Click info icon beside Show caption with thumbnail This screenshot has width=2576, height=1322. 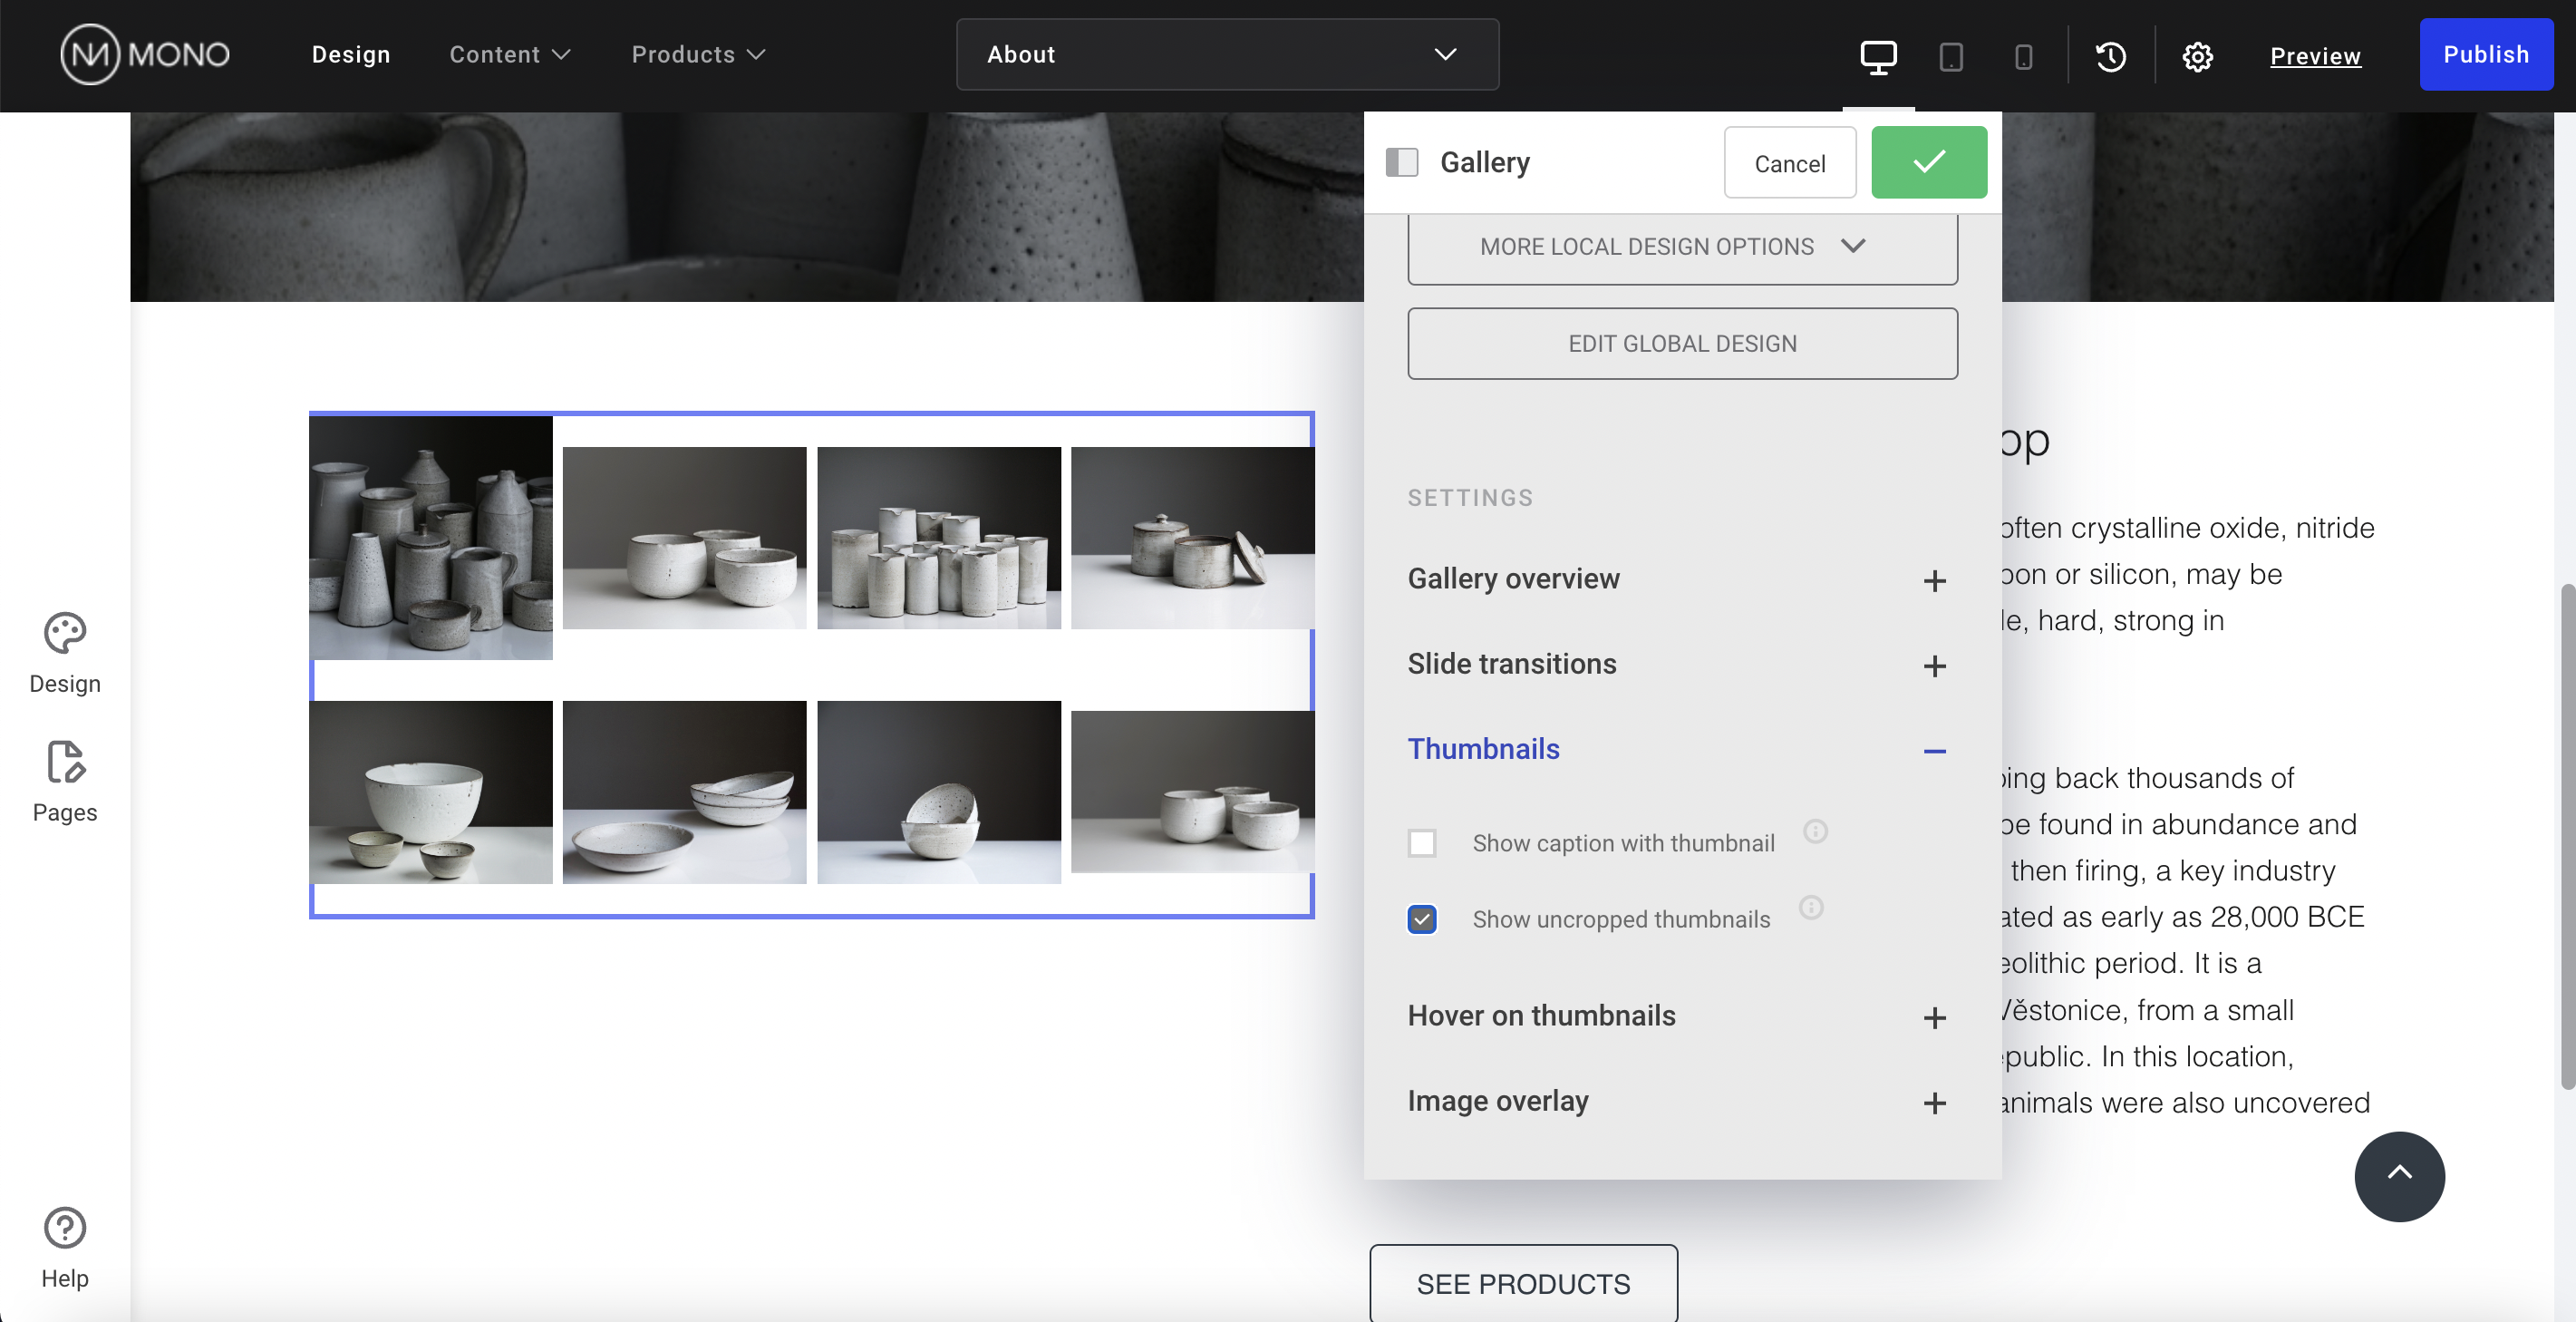(x=1815, y=831)
